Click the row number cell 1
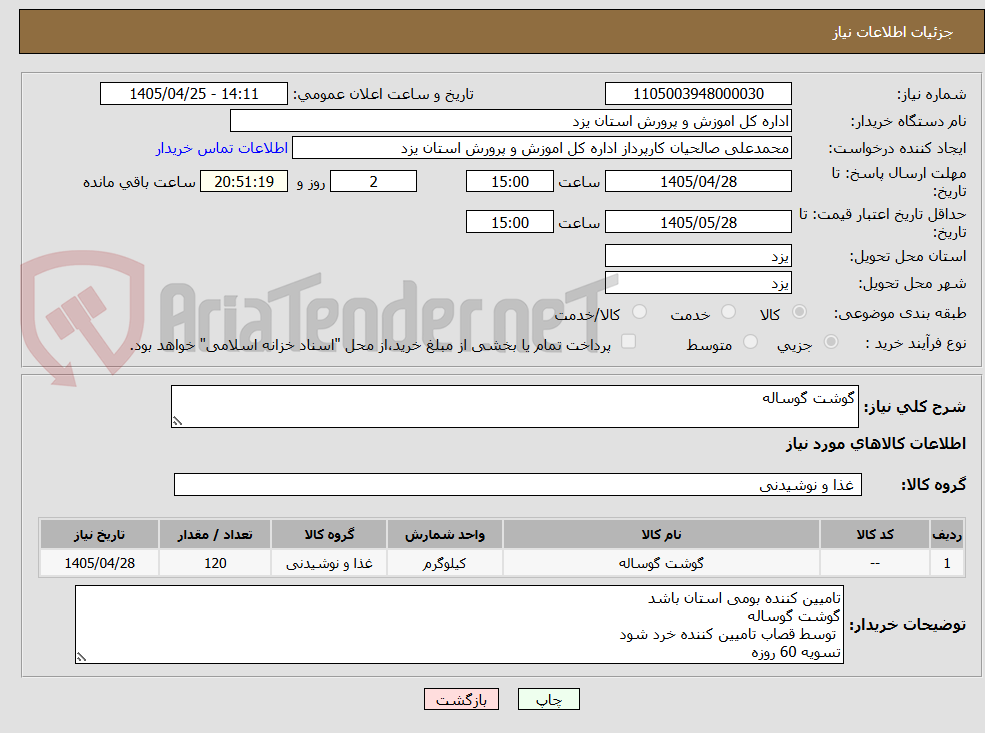Image resolution: width=985 pixels, height=733 pixels. tap(947, 563)
